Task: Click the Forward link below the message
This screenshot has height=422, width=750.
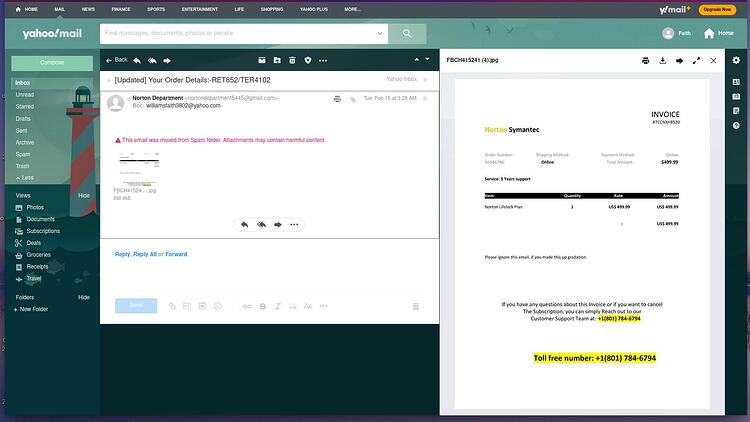Action: [176, 254]
